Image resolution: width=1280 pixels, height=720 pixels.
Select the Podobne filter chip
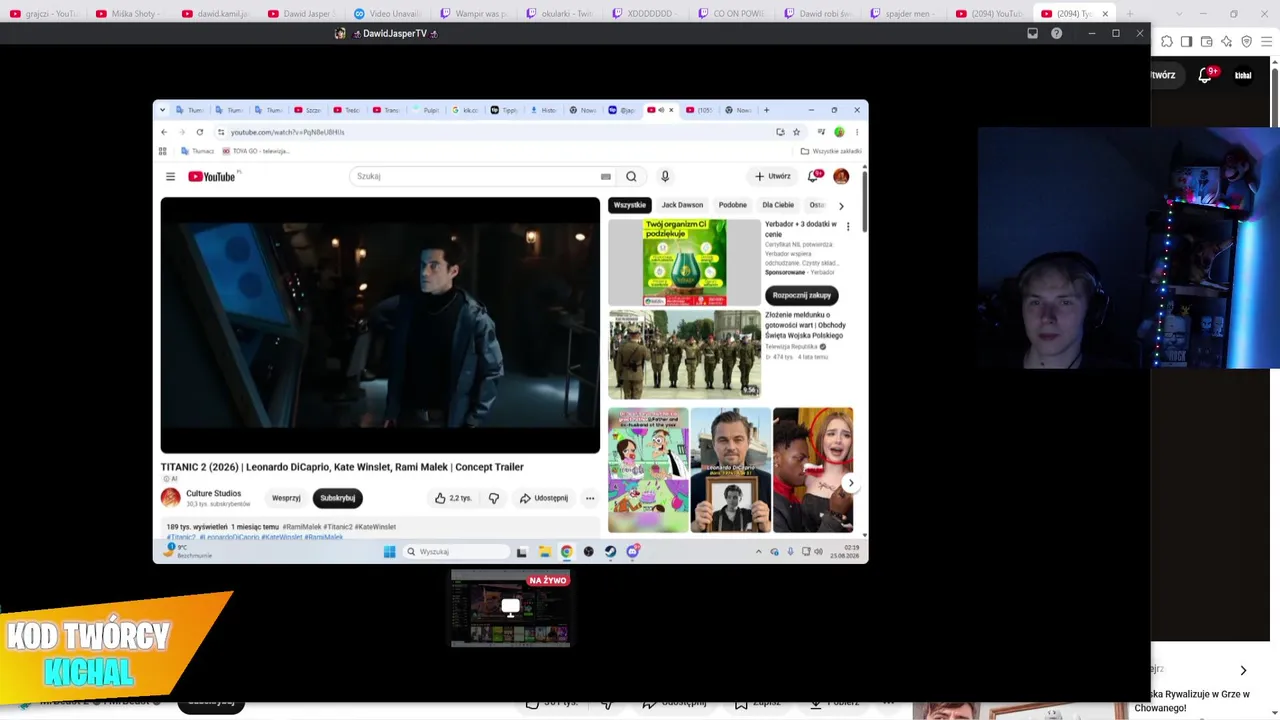click(732, 205)
